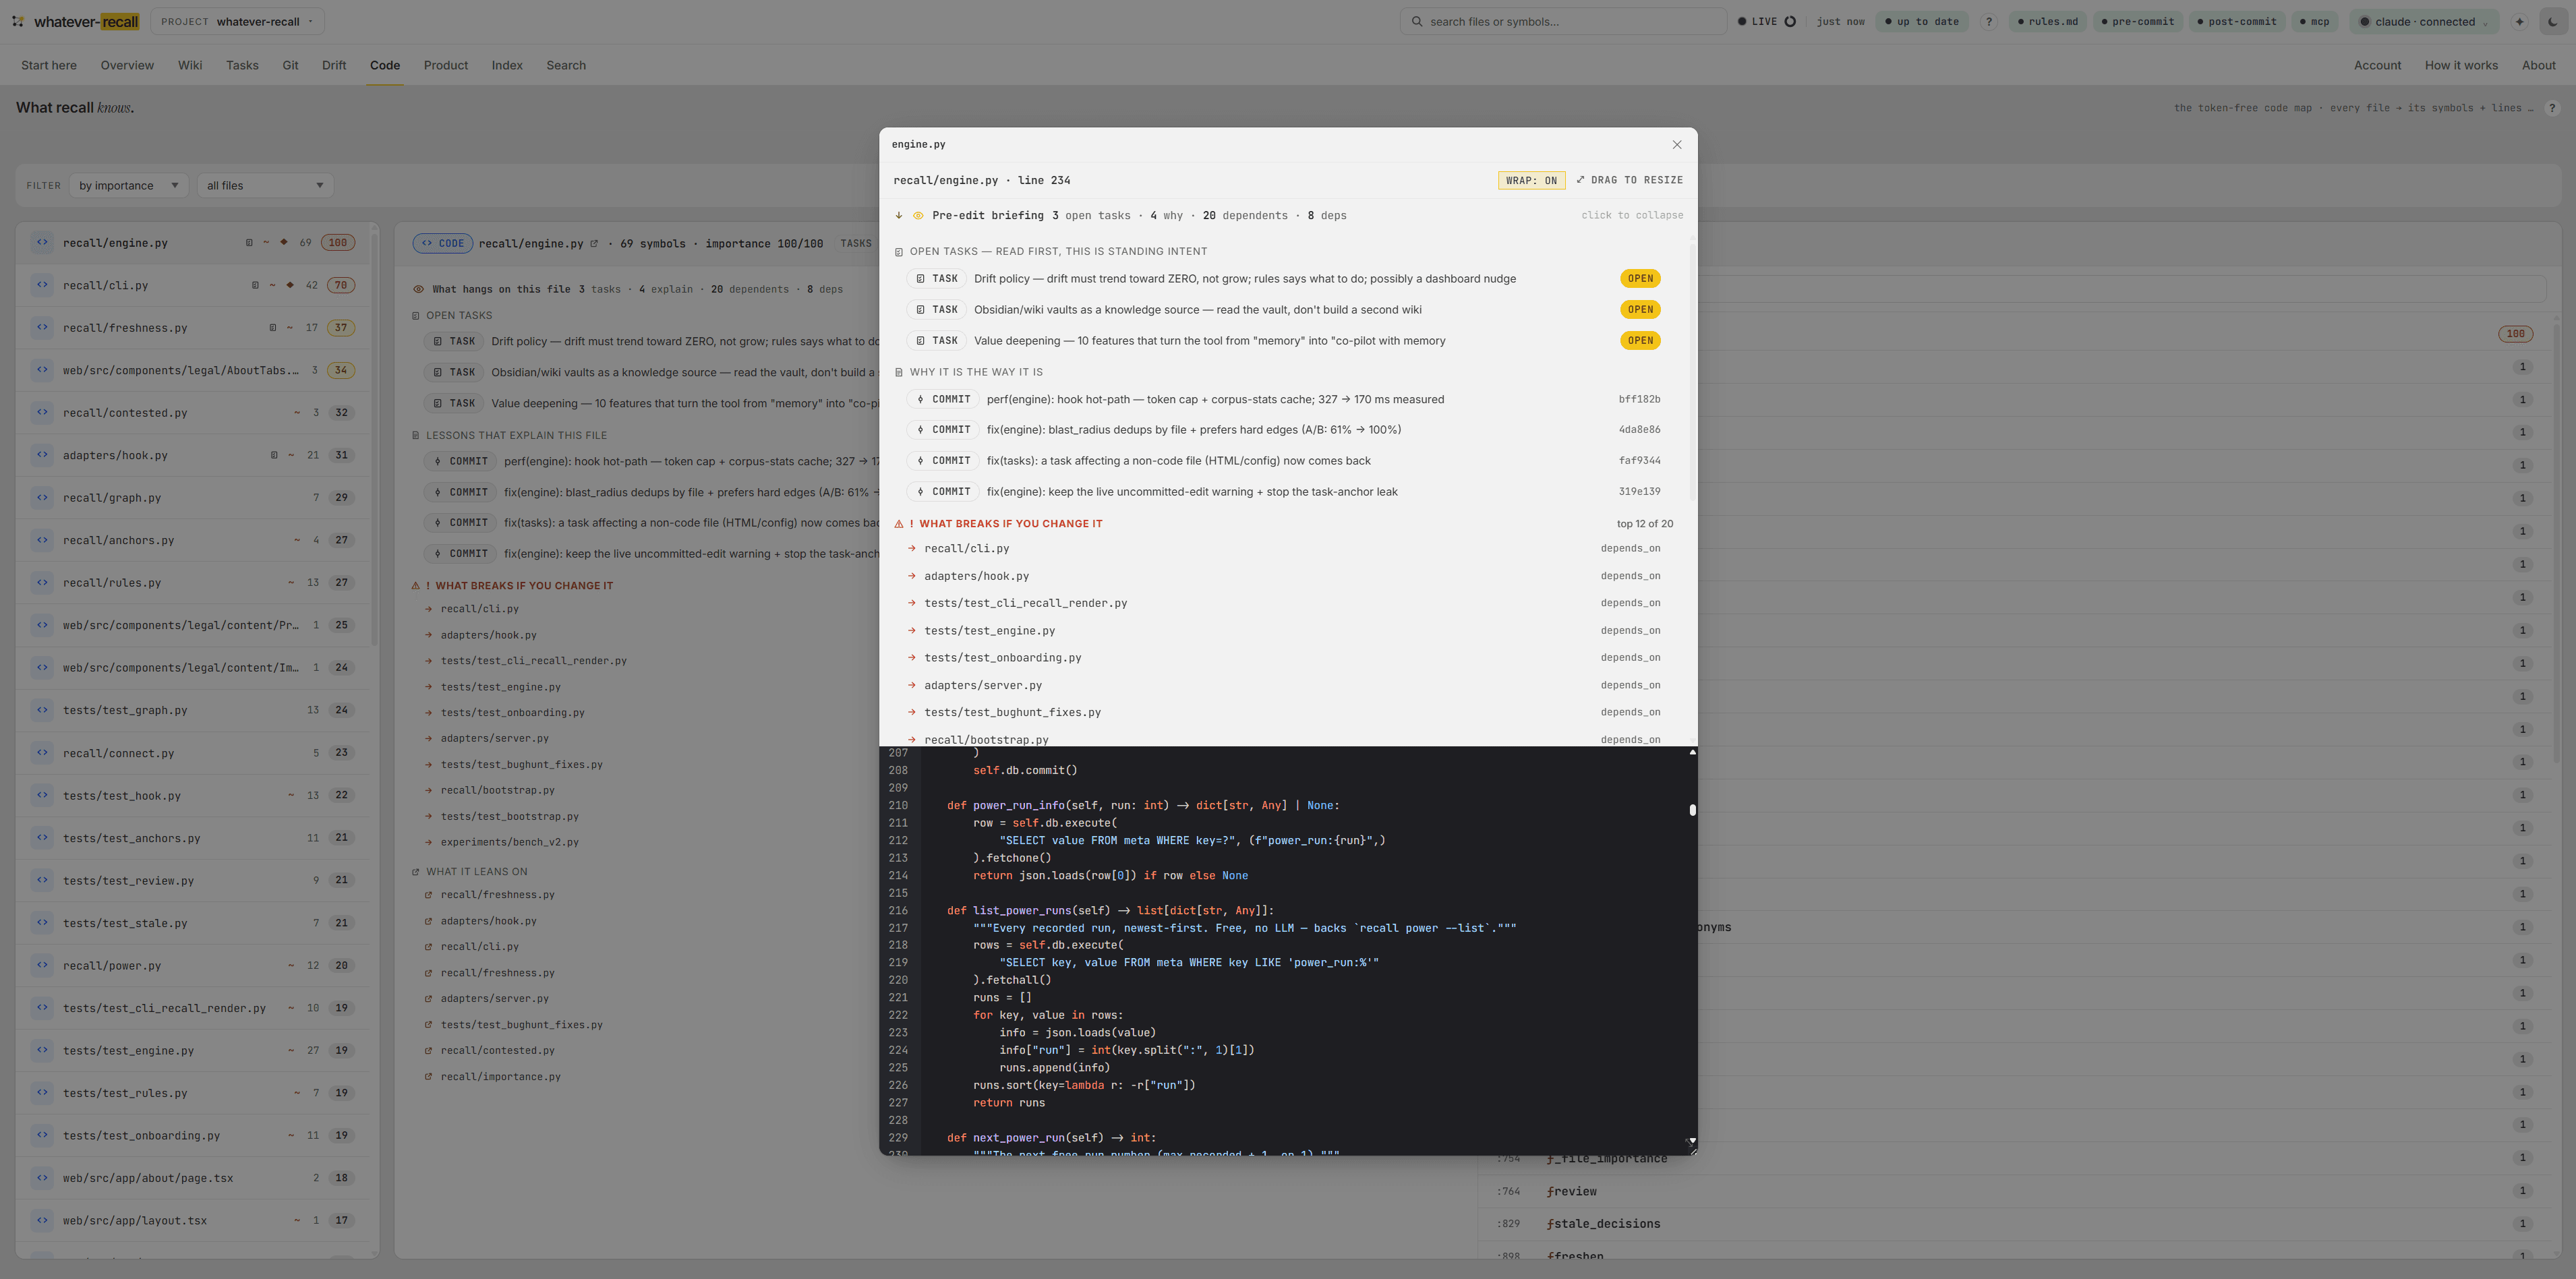Click the search files or symbols field
Viewport: 2576px width, 1279px height.
point(1563,21)
